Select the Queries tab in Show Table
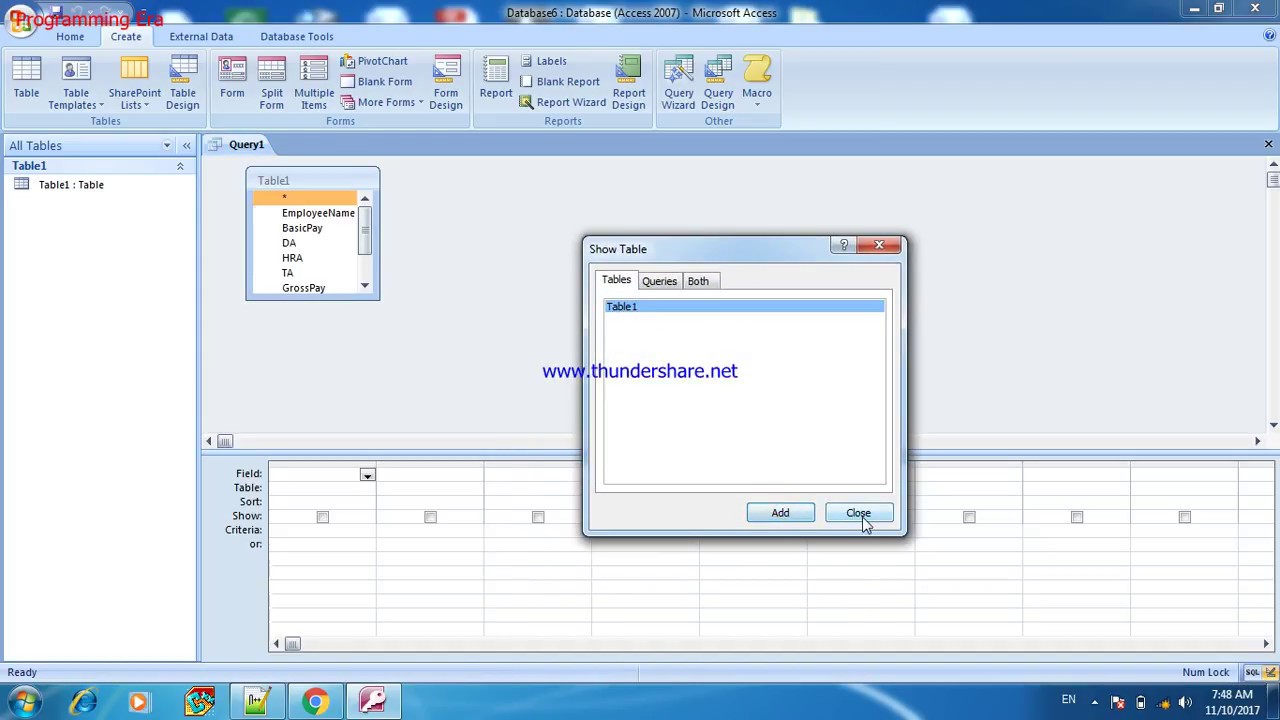The height and width of the screenshot is (720, 1280). pyautogui.click(x=659, y=281)
